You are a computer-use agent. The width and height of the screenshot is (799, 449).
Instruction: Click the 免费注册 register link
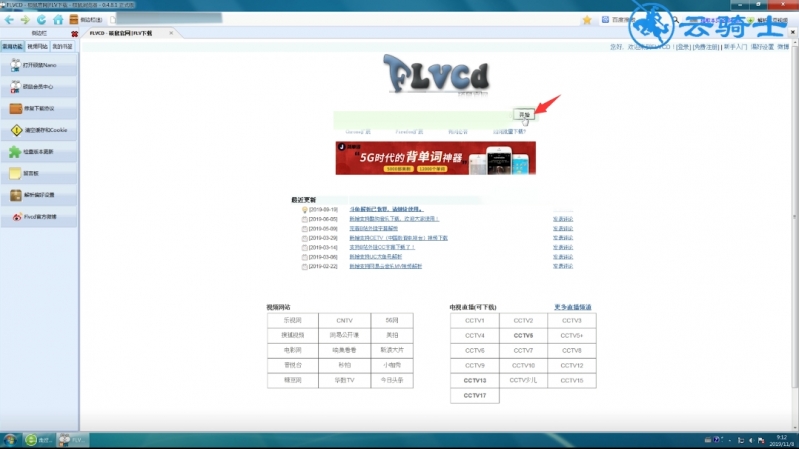706,47
